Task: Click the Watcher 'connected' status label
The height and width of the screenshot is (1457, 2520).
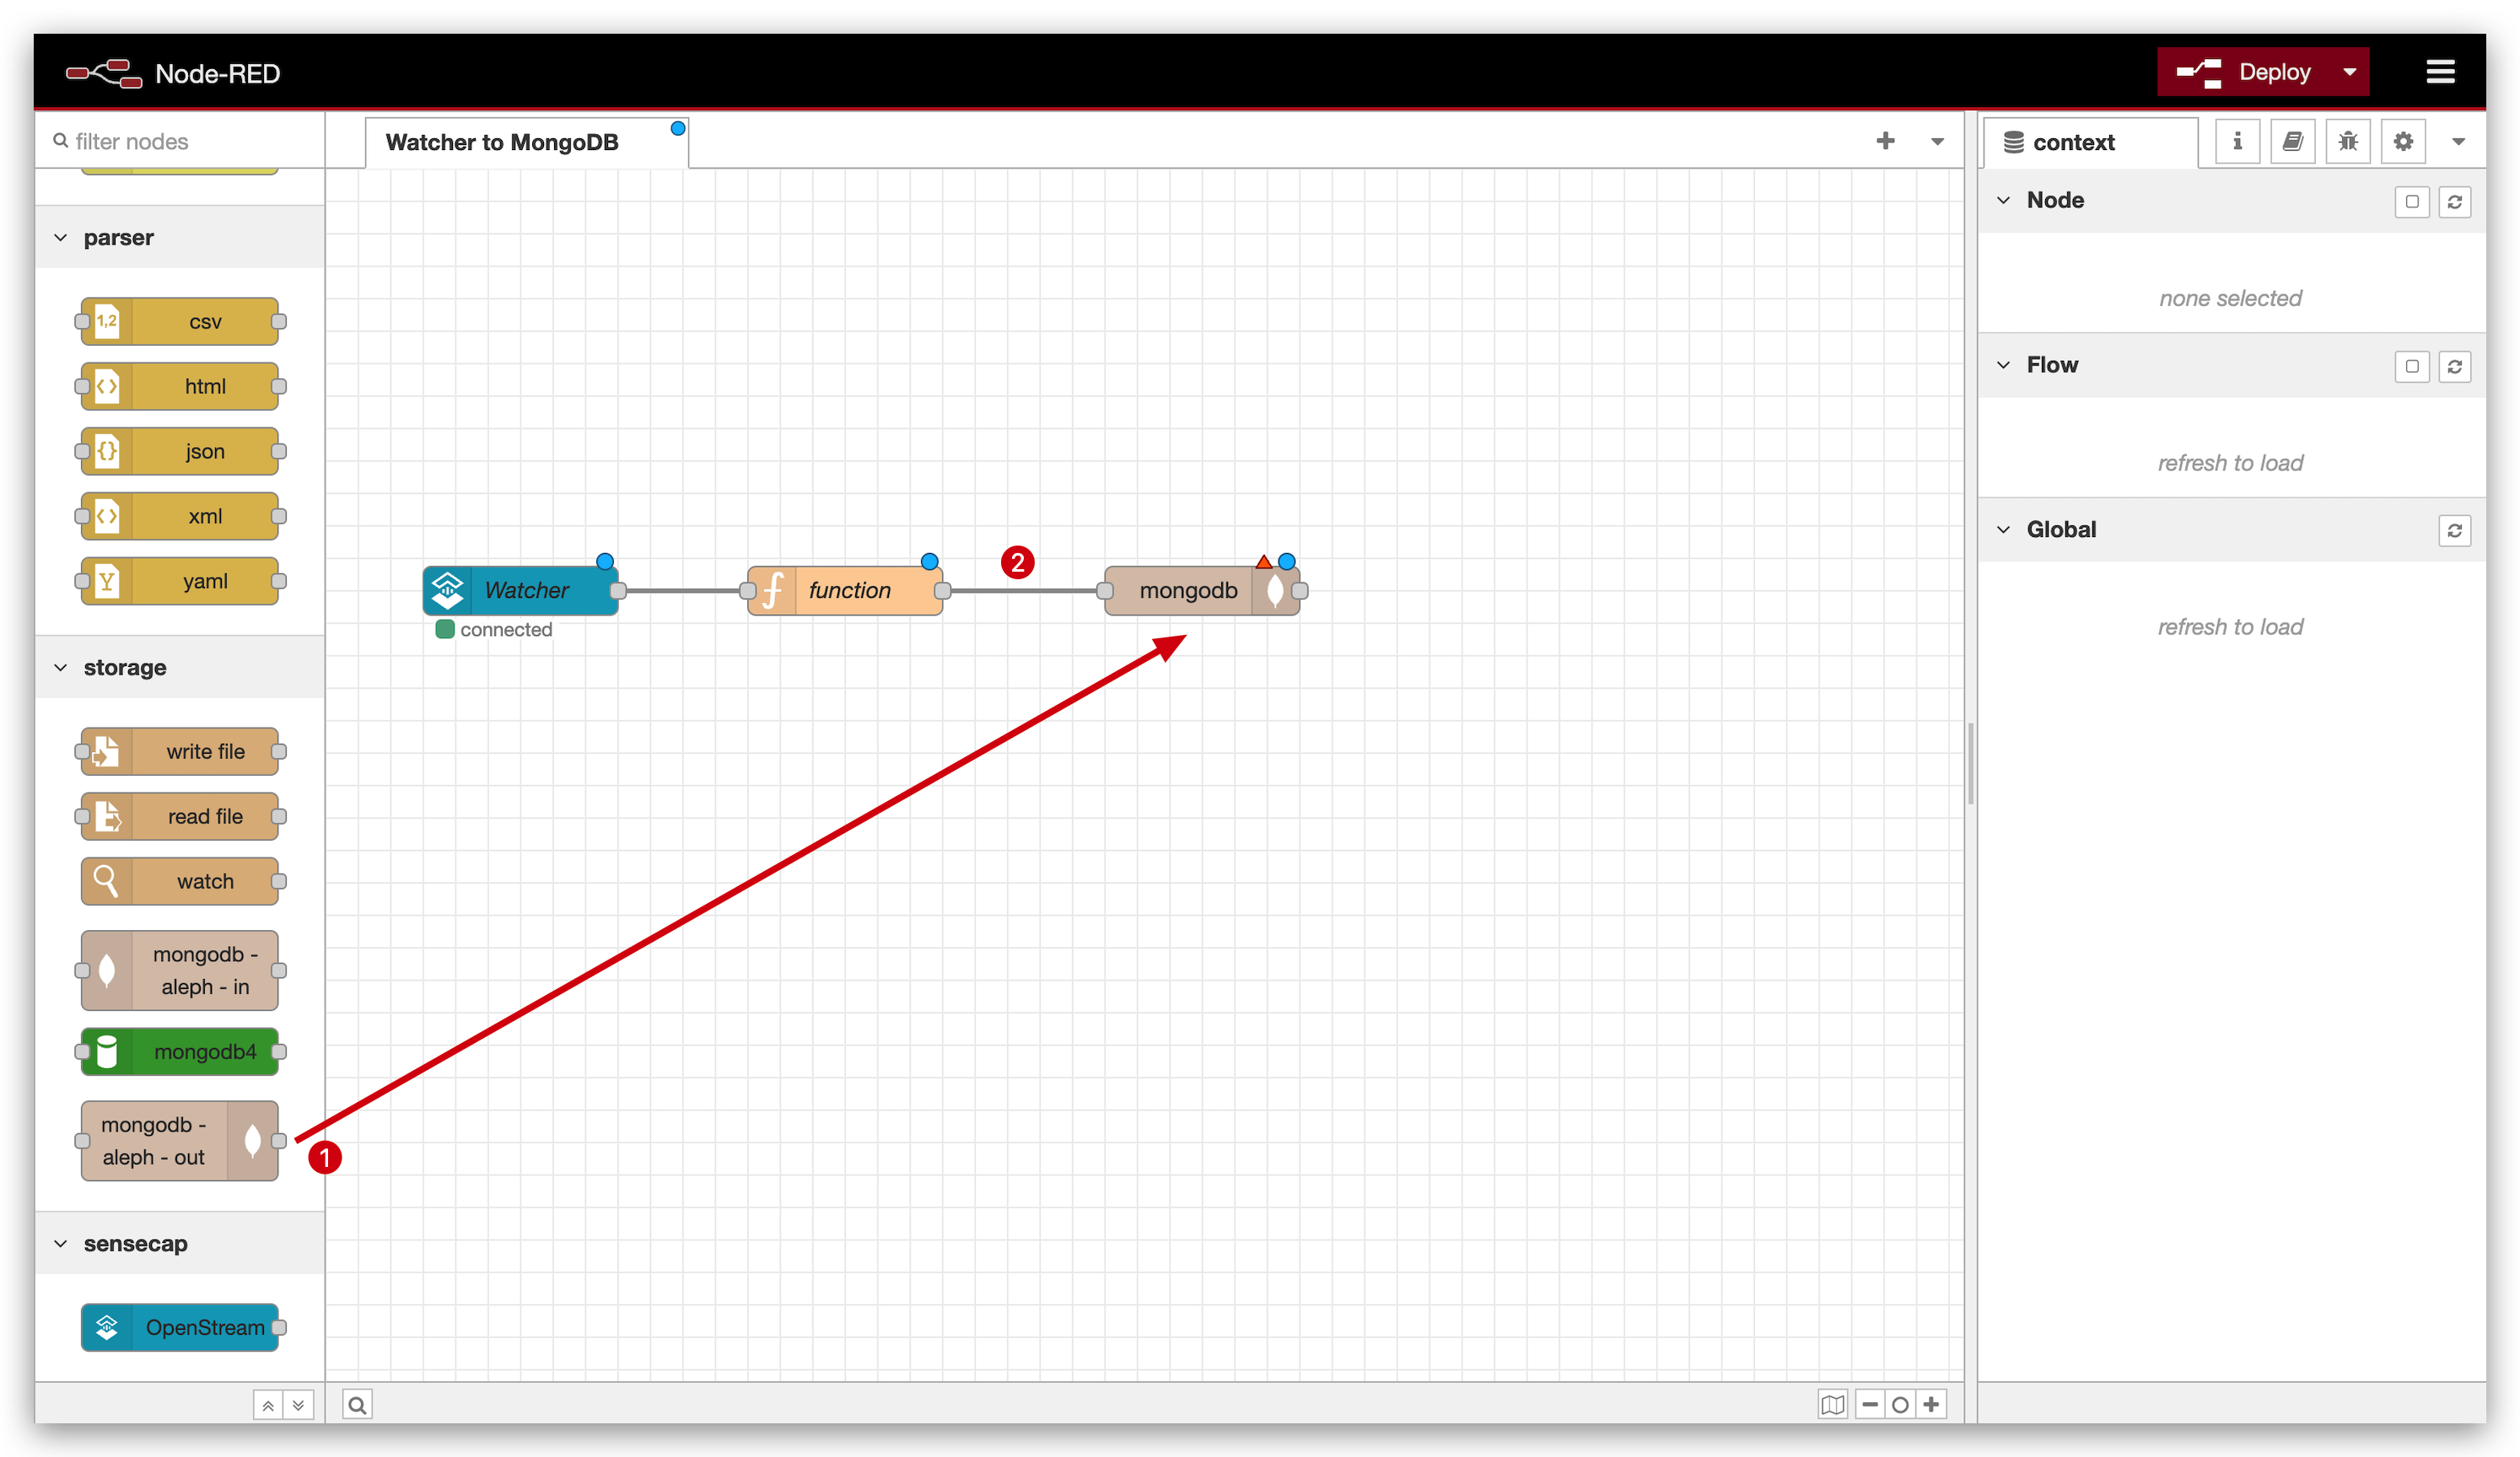Action: click(x=506, y=629)
